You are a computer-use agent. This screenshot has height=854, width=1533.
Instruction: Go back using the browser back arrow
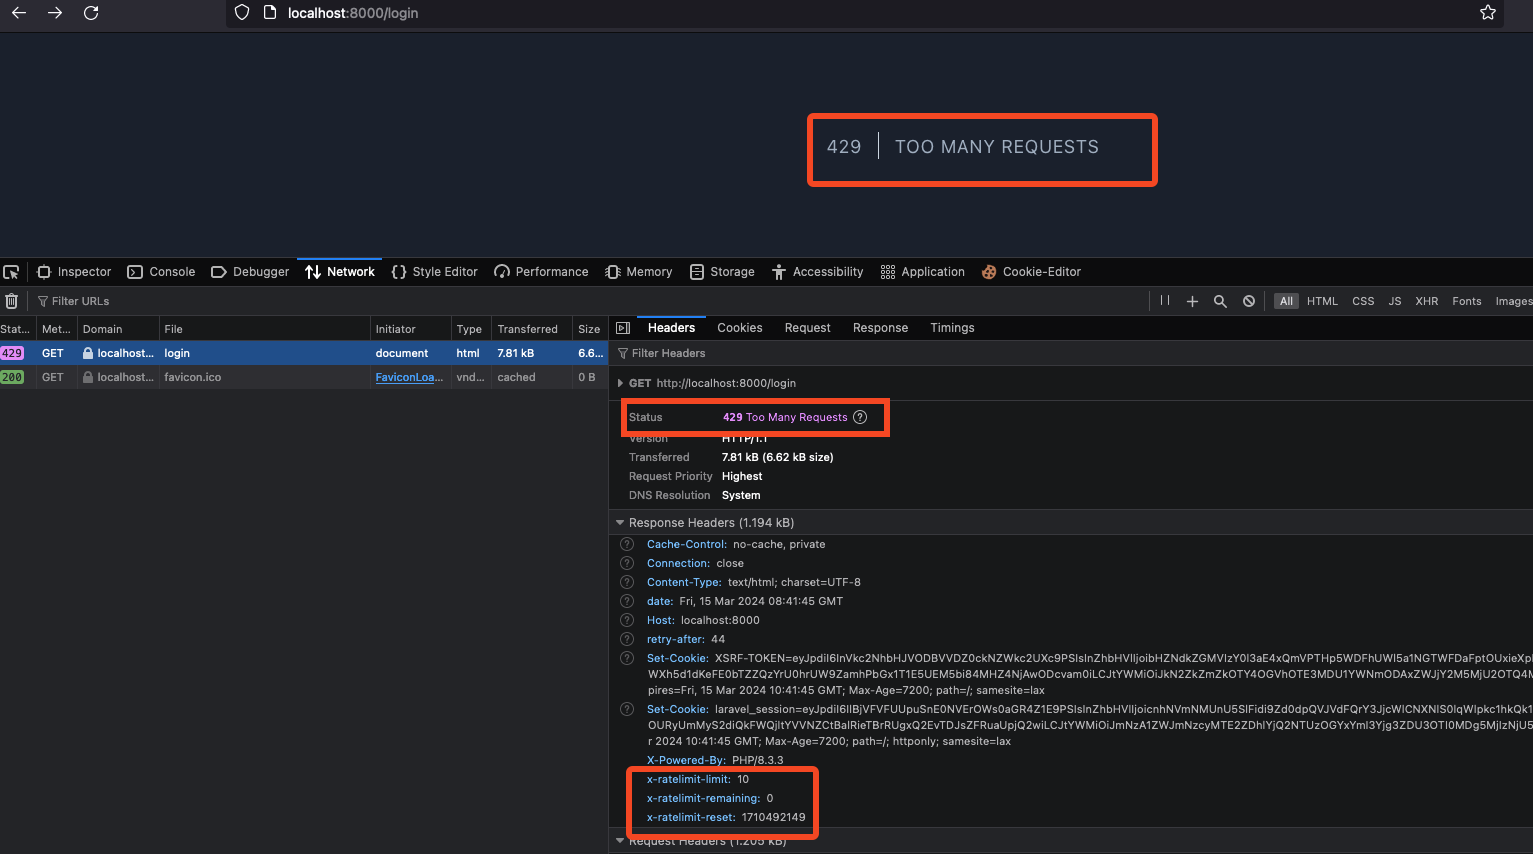pyautogui.click(x=19, y=13)
